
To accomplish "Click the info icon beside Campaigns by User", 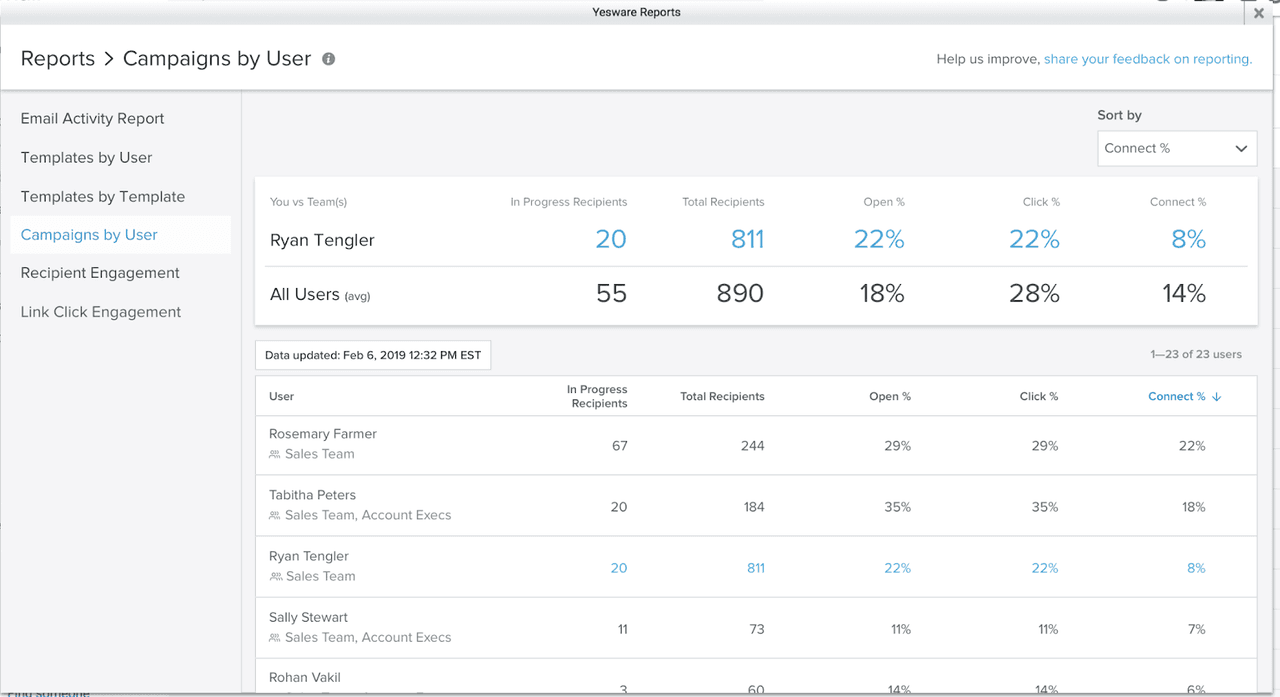I will [328, 59].
